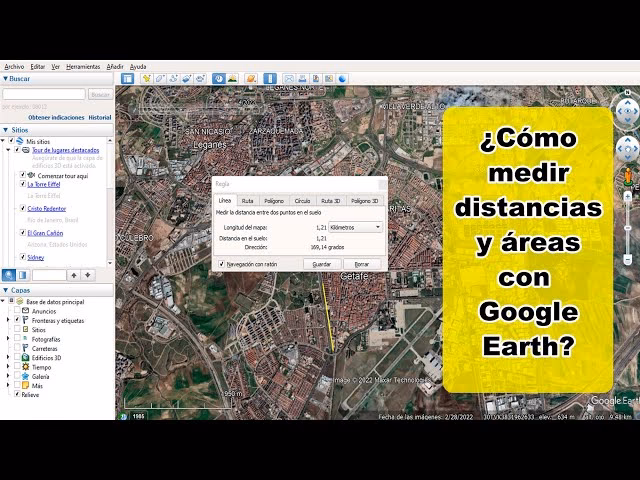Open the Historial link

click(x=100, y=118)
